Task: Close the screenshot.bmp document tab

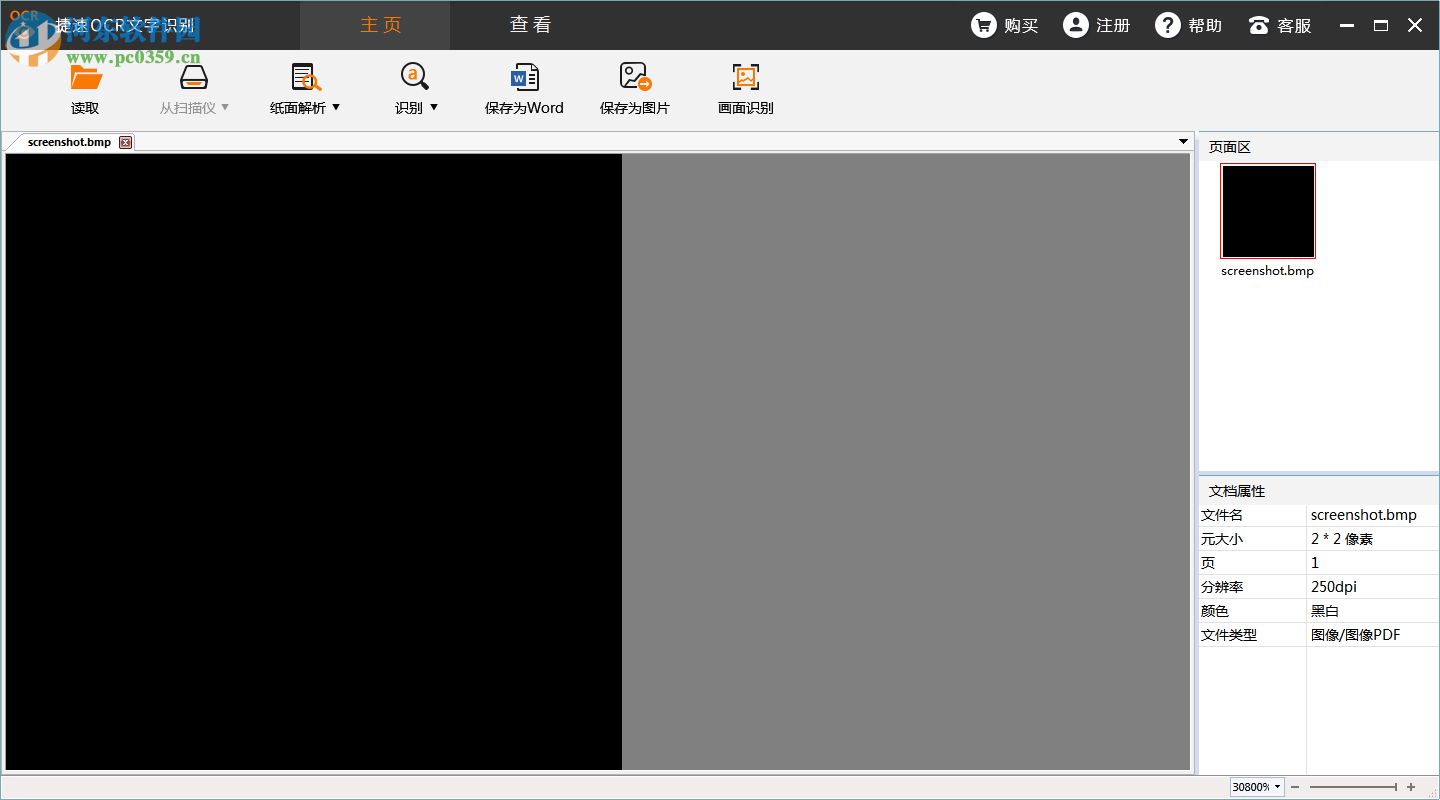Action: pyautogui.click(x=125, y=142)
